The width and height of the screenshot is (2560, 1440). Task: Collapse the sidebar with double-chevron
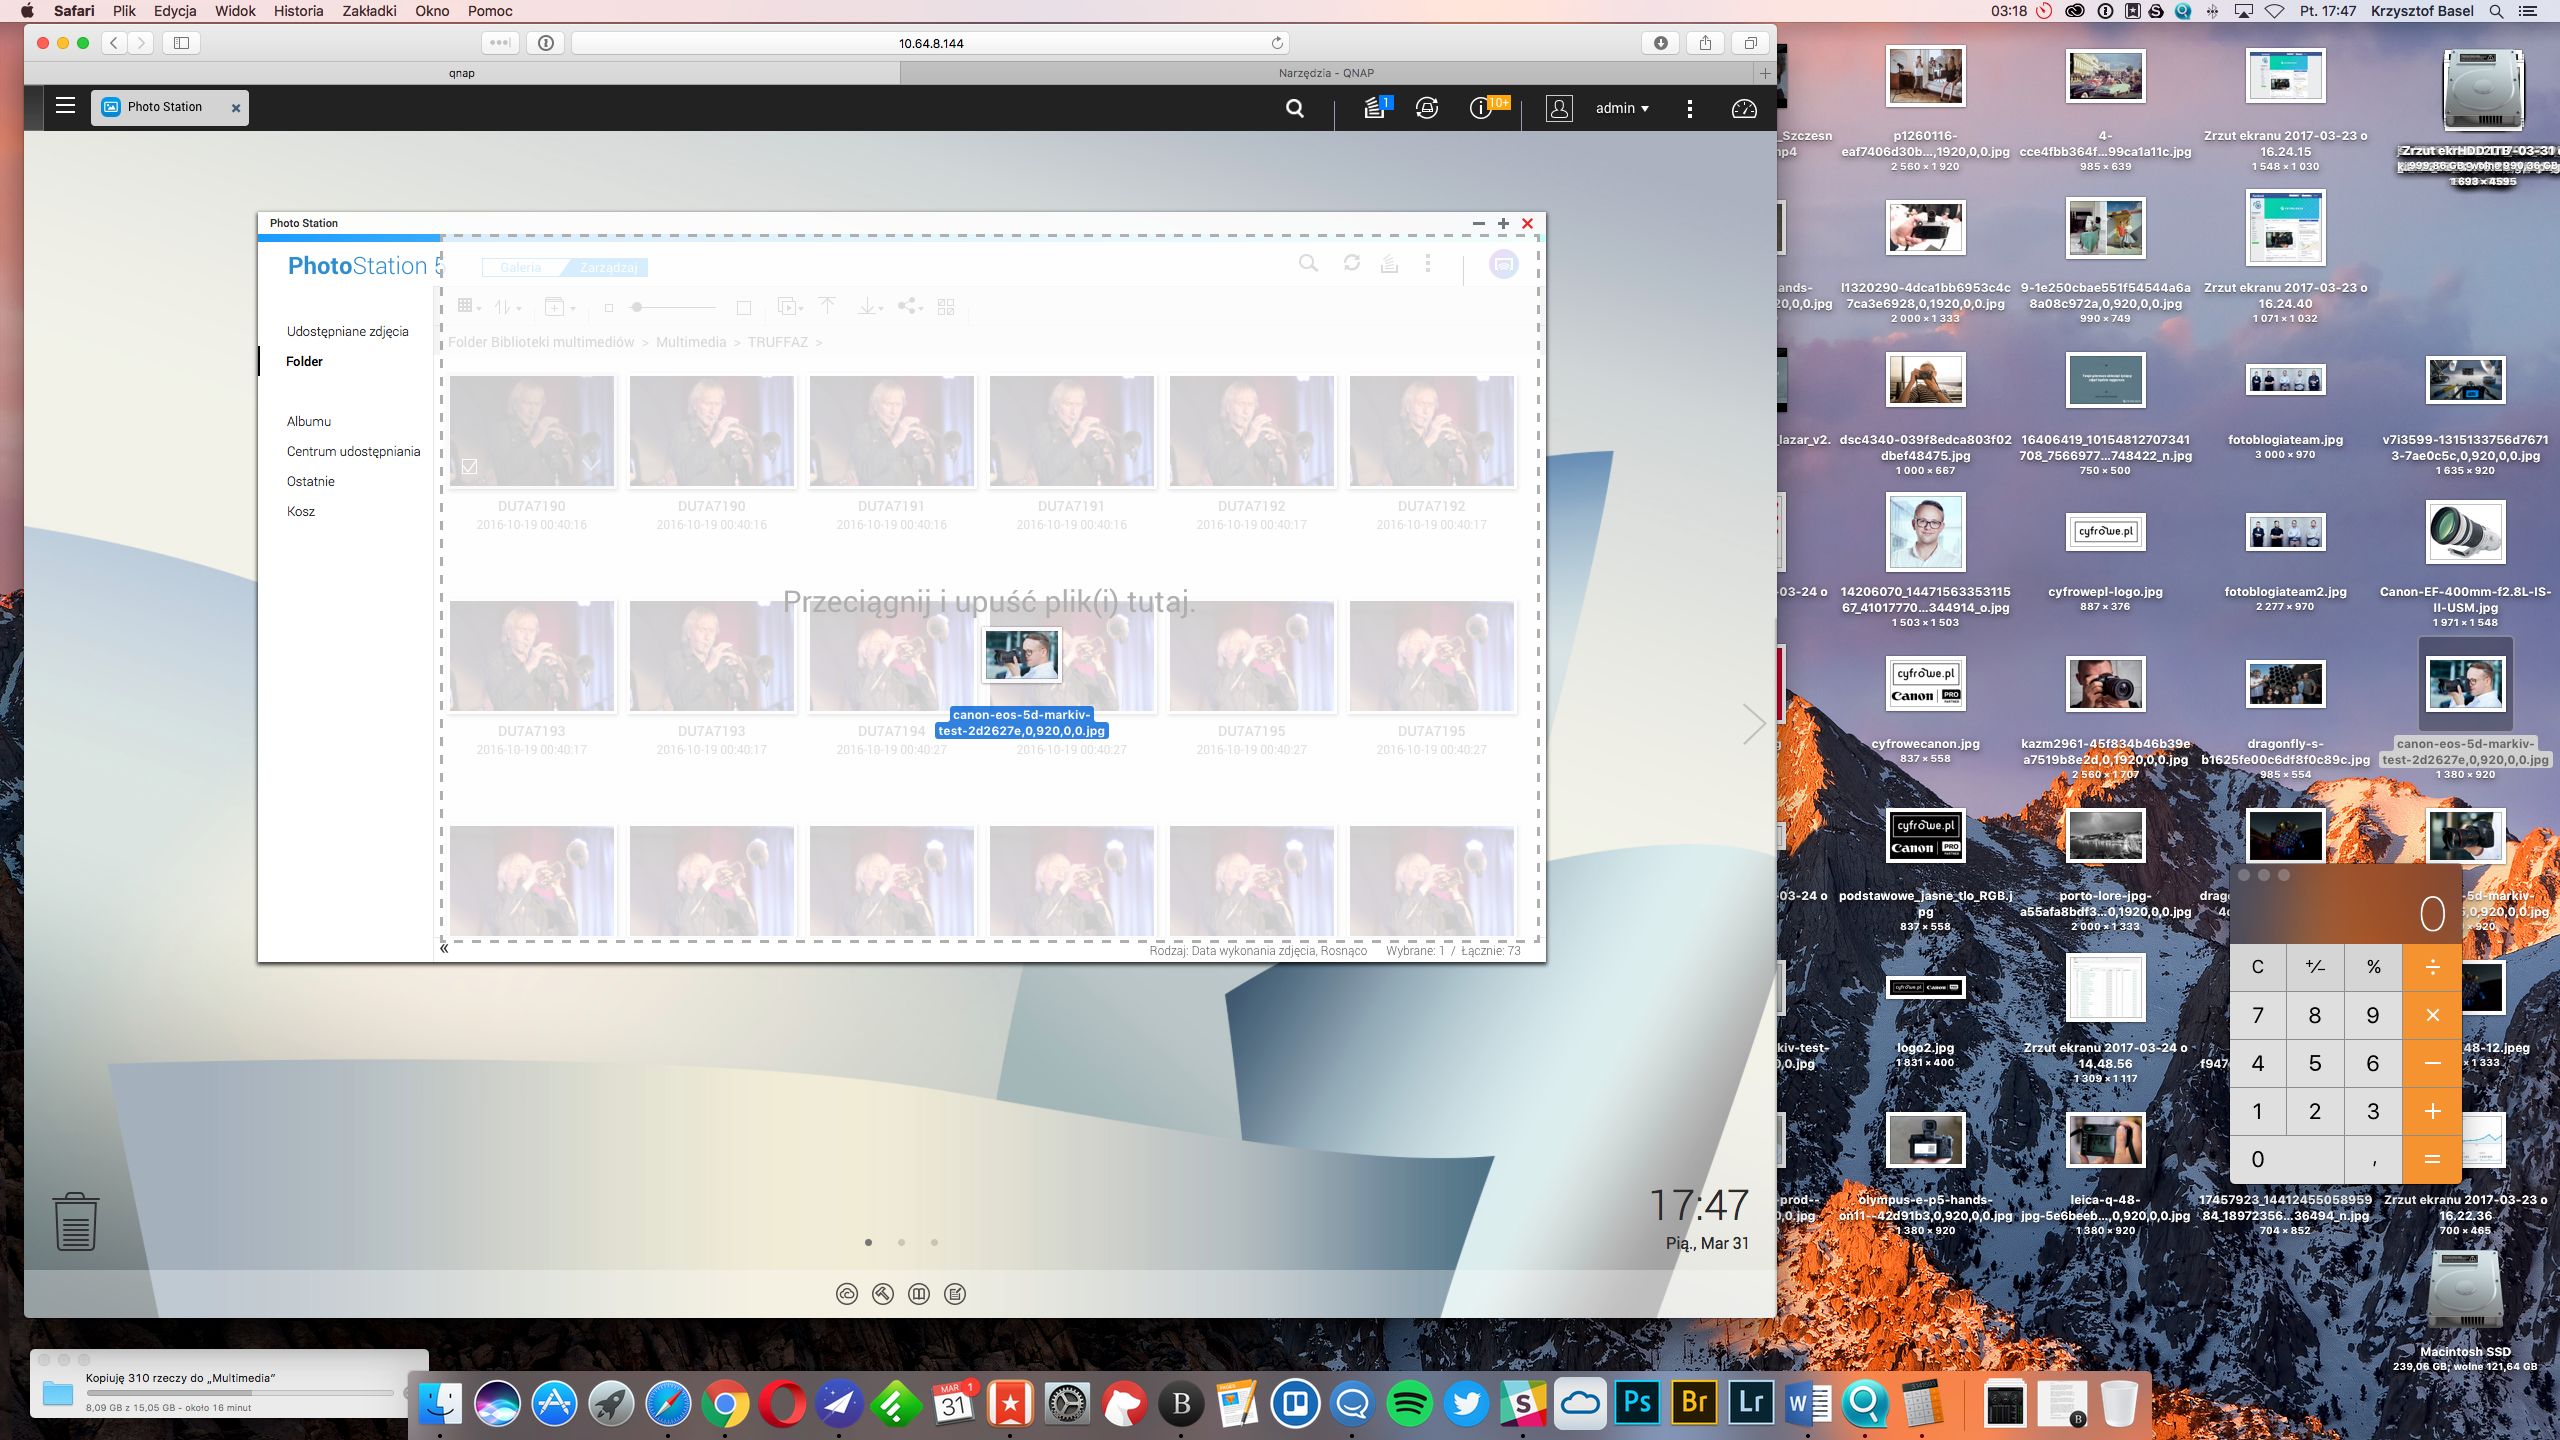(x=444, y=948)
